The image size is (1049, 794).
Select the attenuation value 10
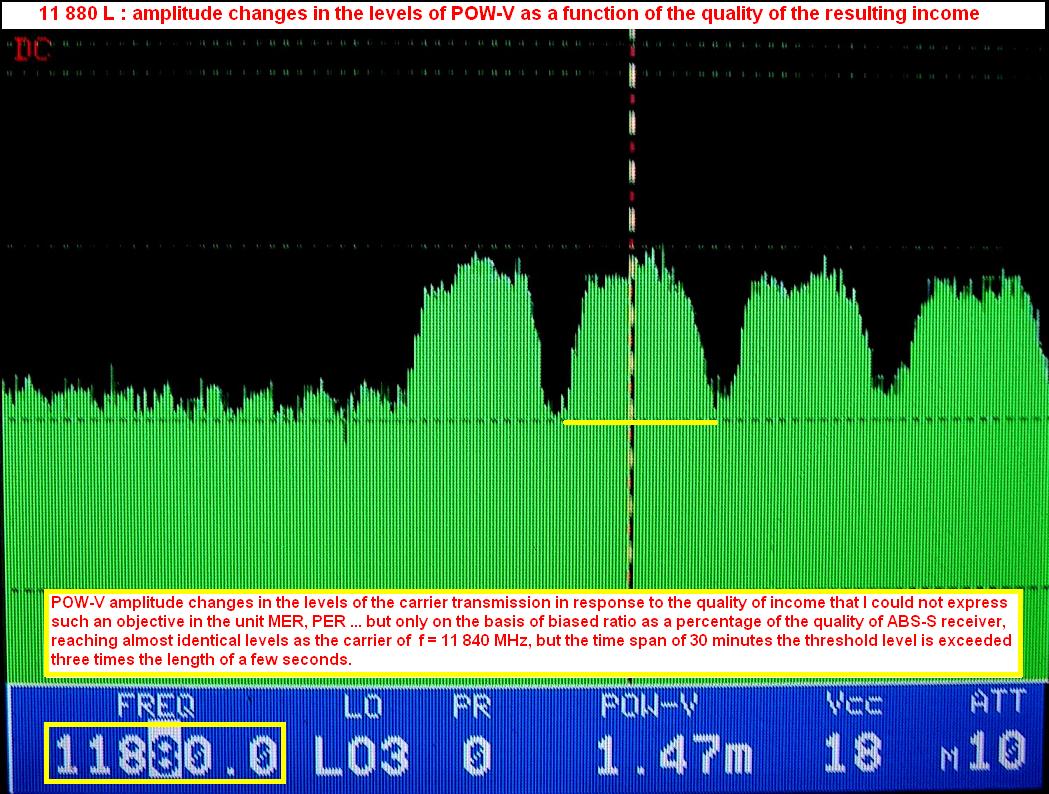(996, 753)
